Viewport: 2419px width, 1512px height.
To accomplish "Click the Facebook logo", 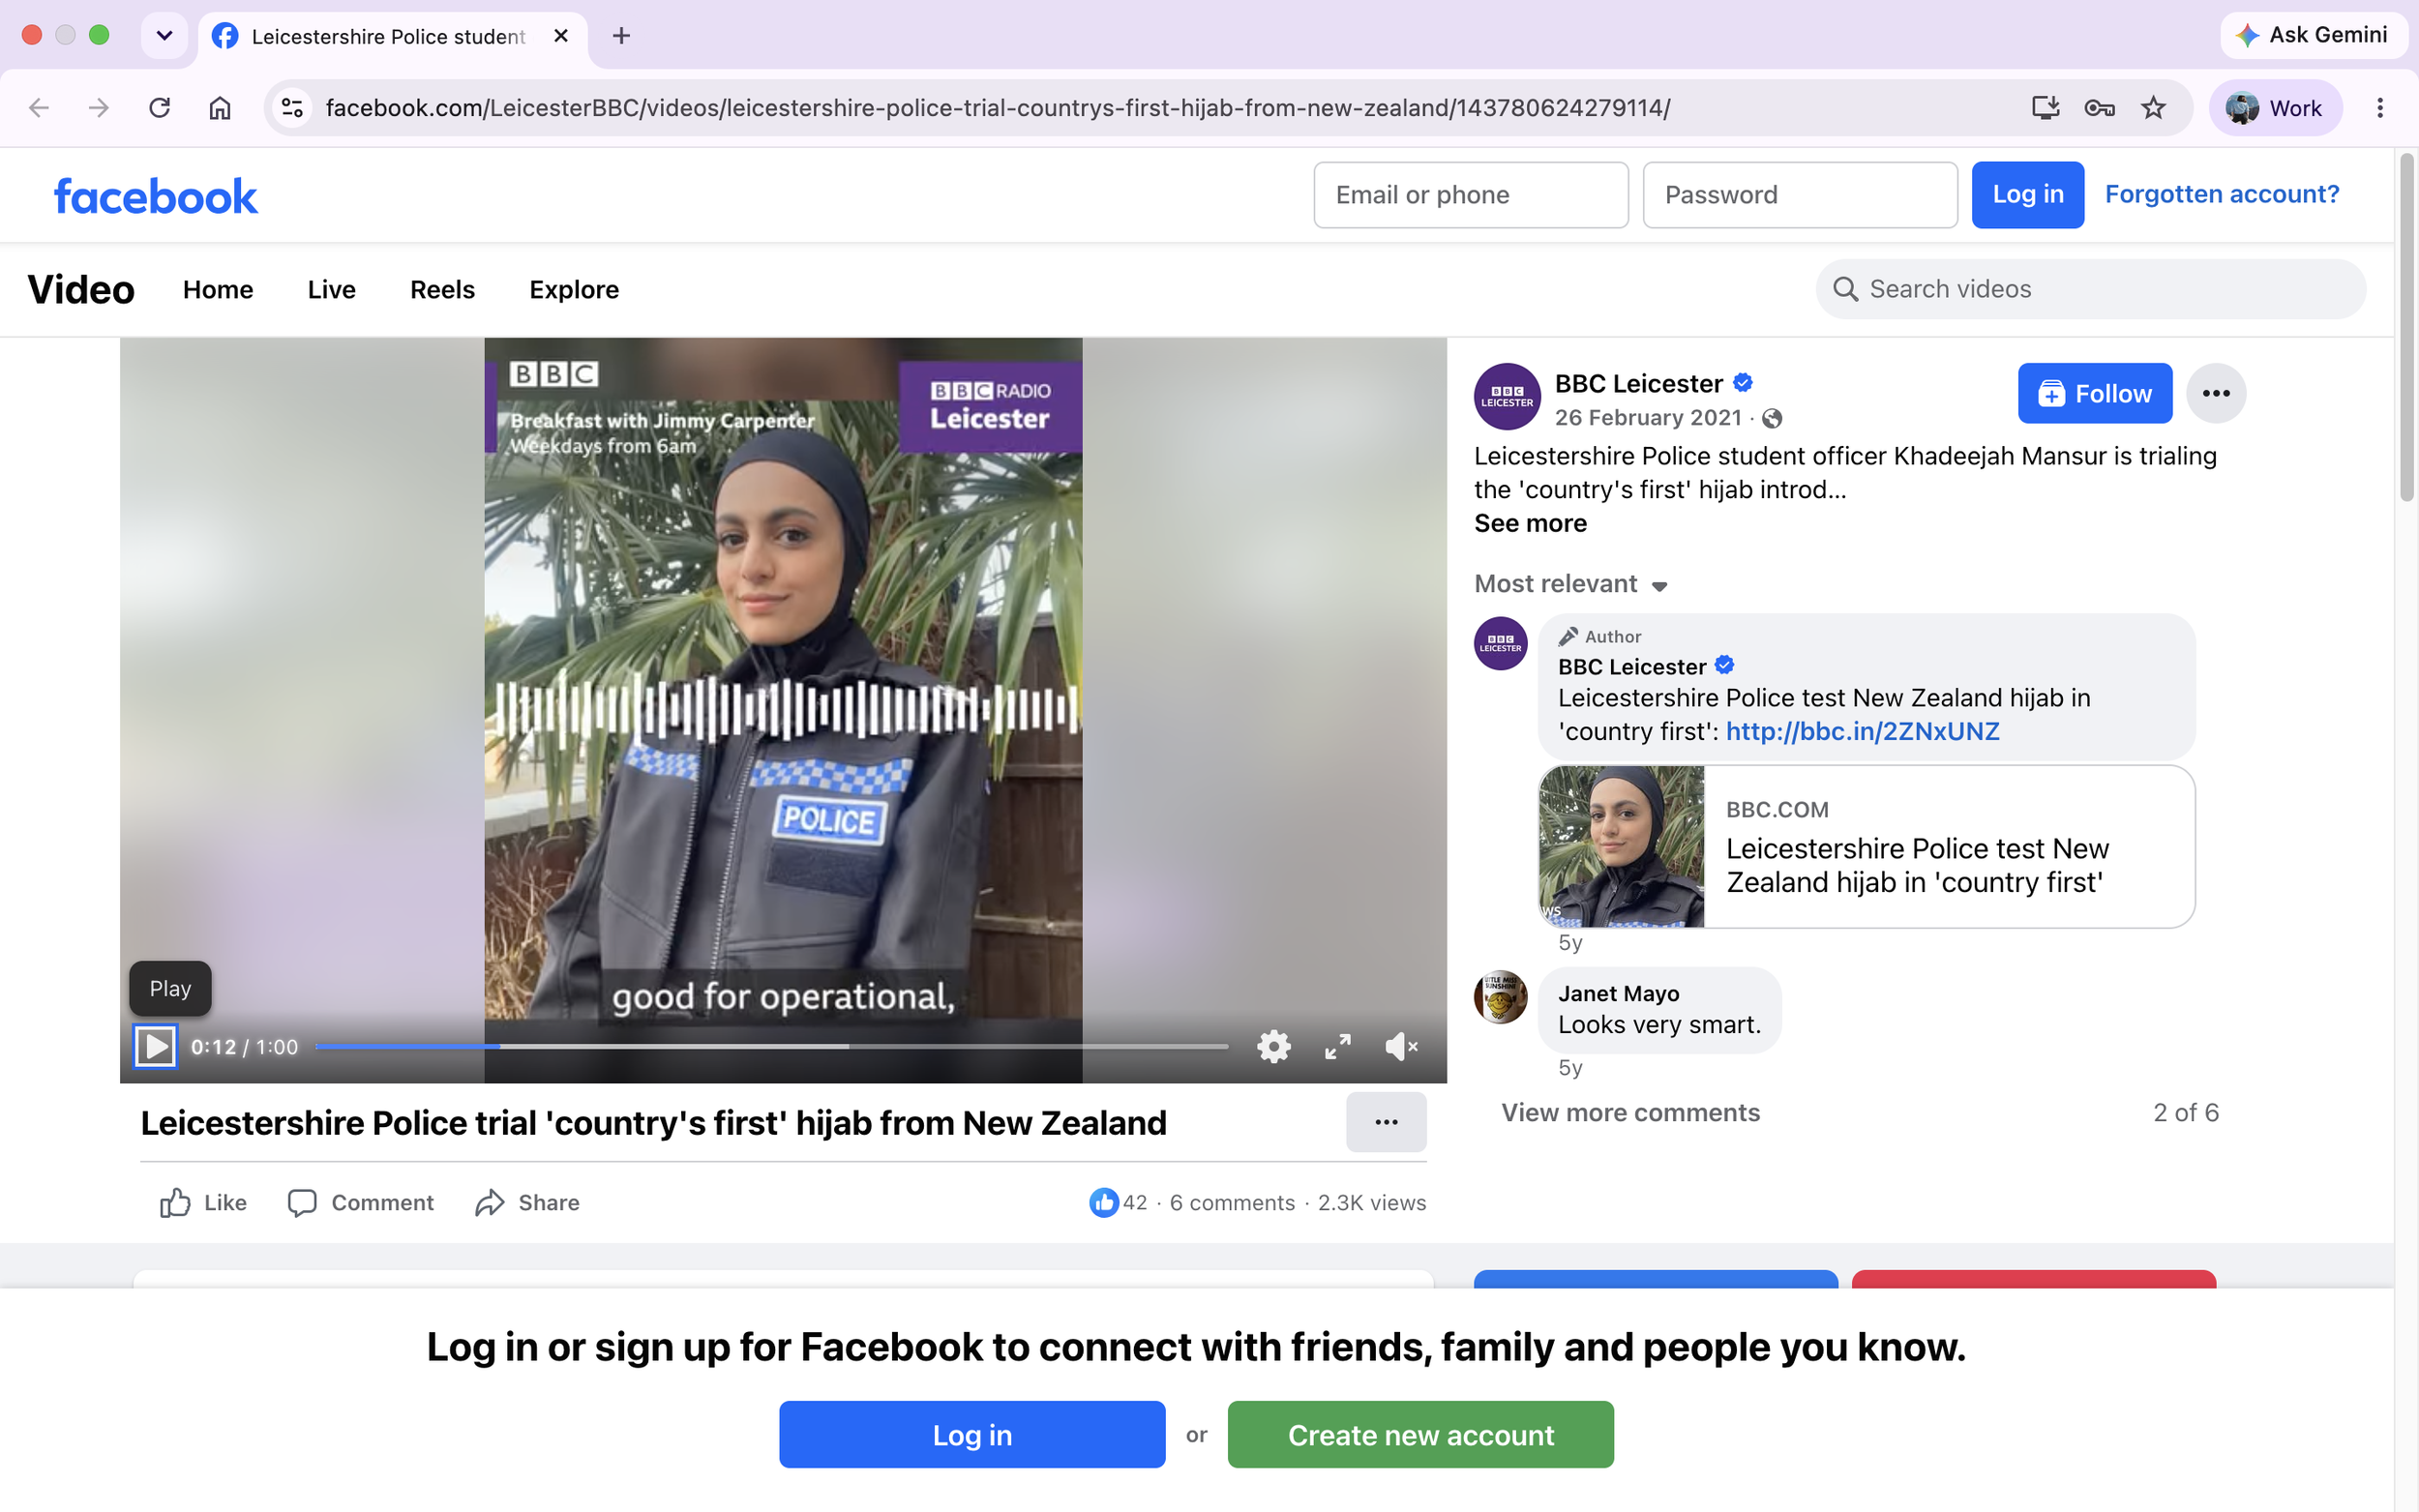I will pos(155,196).
